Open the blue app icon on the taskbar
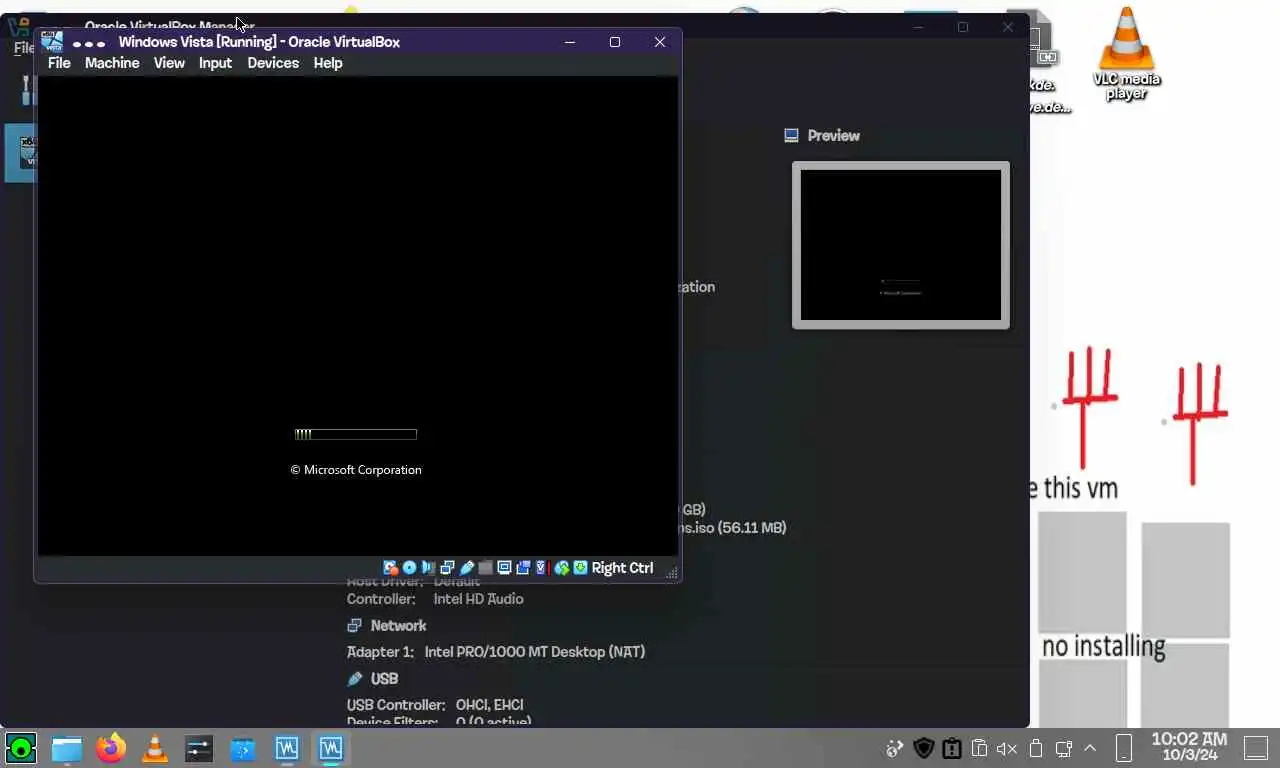 tap(243, 748)
